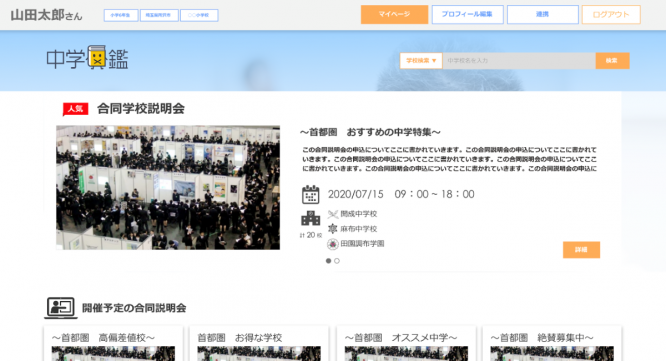Image resolution: width=666 pixels, height=361 pixels.
Task: Click the 開成中学校 school name
Action: coord(359,214)
